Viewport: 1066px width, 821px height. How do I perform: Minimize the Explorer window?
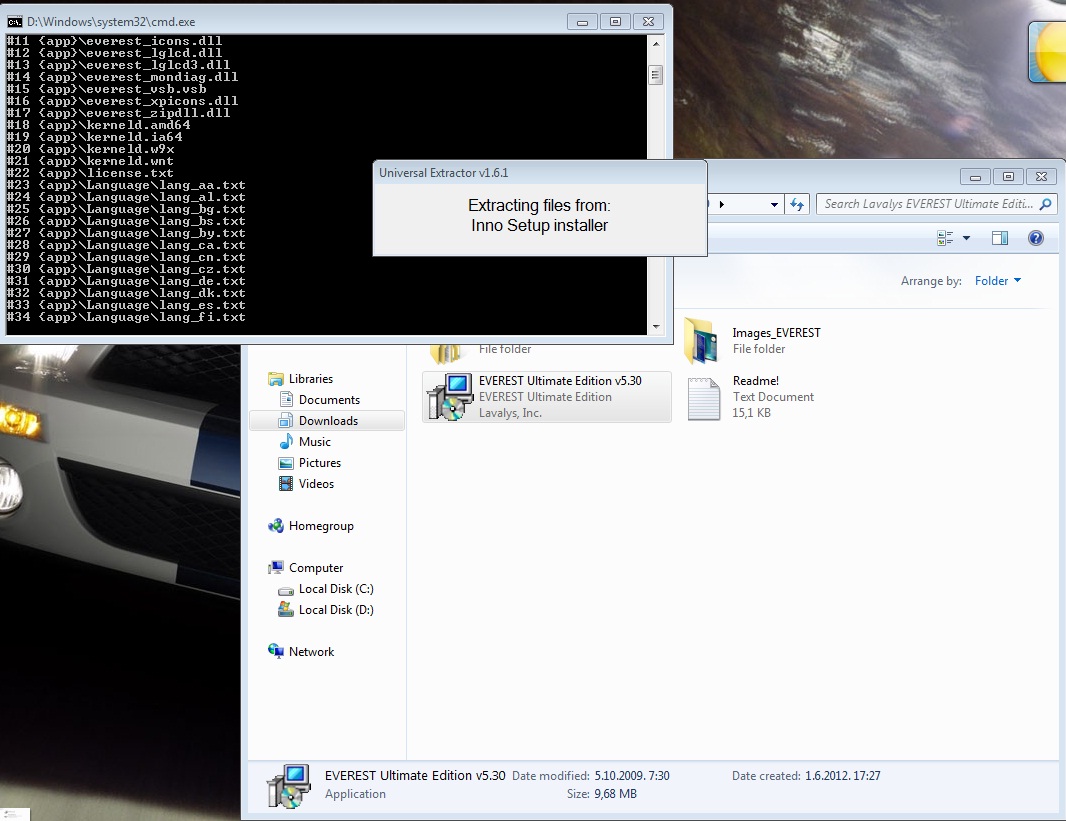[975, 177]
